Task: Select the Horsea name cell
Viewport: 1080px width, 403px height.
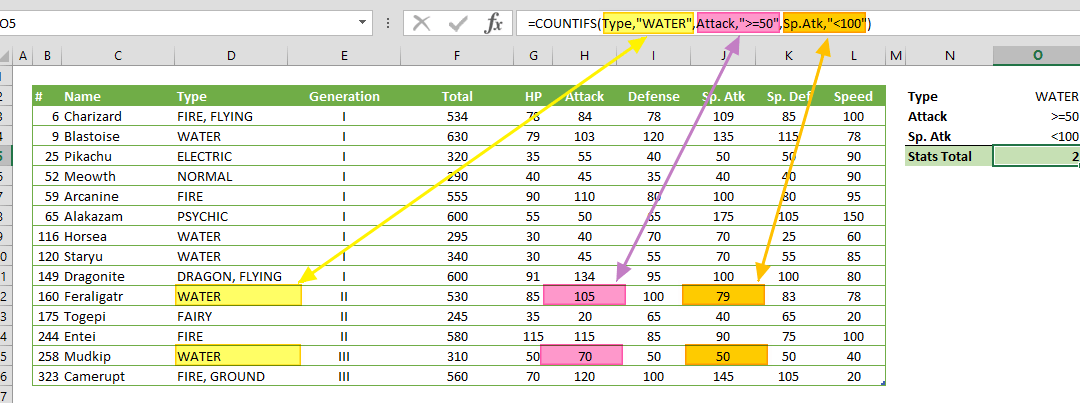Action: point(118,236)
